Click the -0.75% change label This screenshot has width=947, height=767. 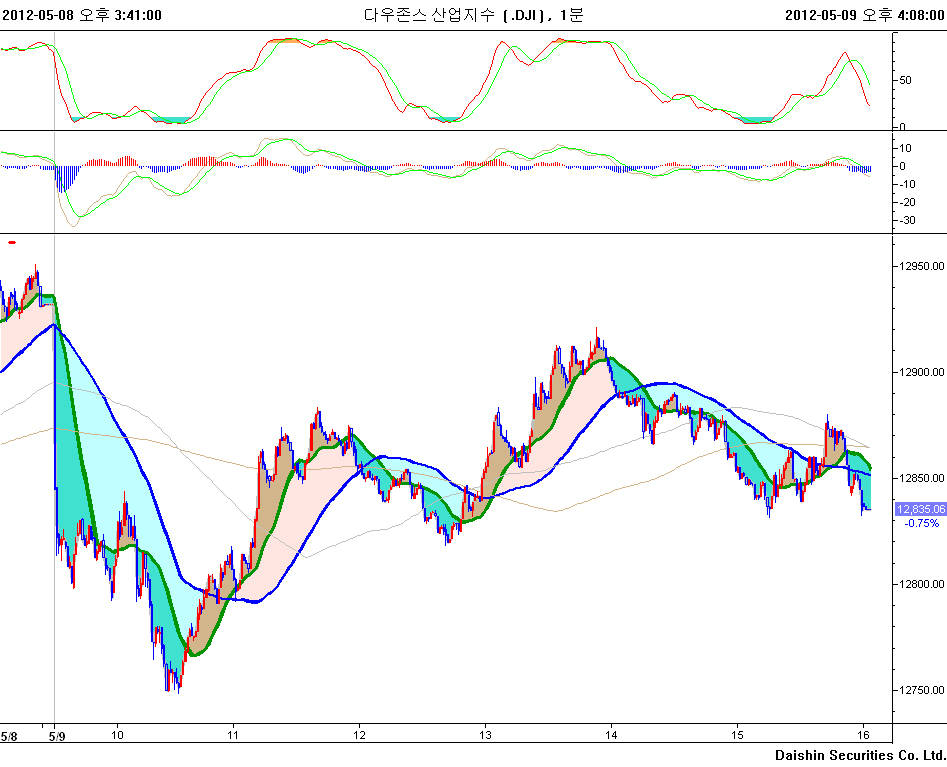[921, 523]
